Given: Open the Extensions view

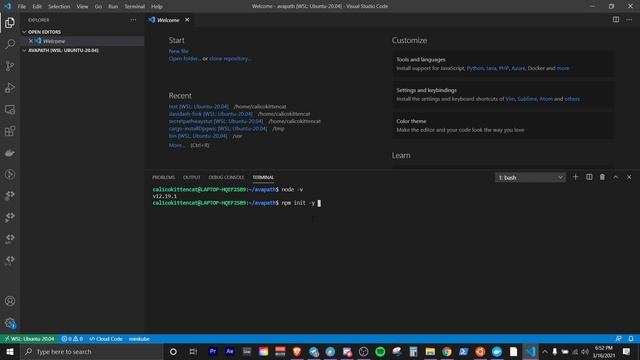Looking at the screenshot, I should 10,131.
